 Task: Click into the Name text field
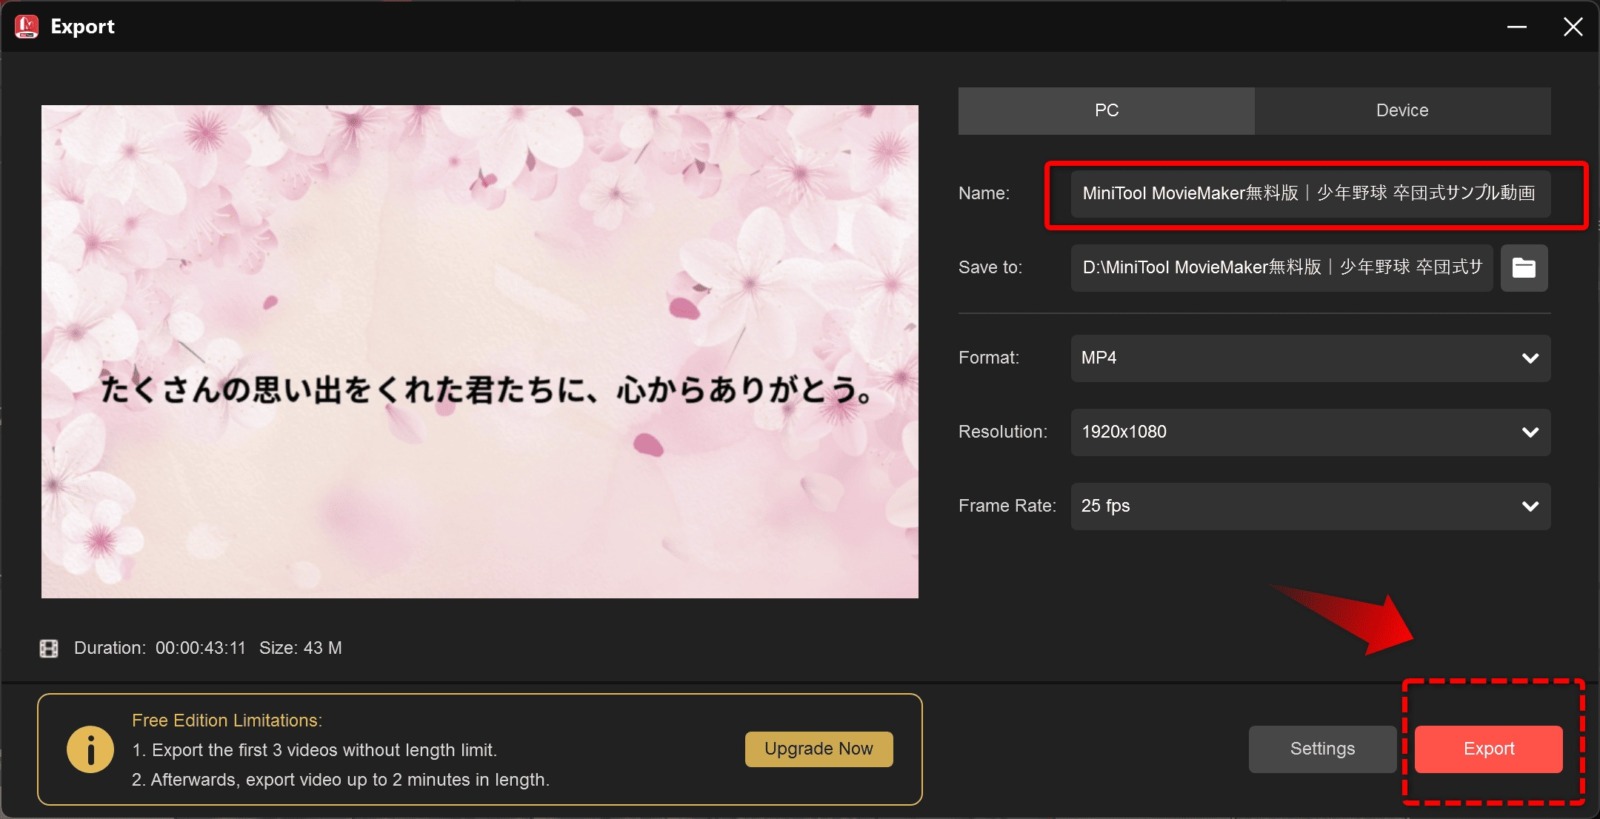1309,194
